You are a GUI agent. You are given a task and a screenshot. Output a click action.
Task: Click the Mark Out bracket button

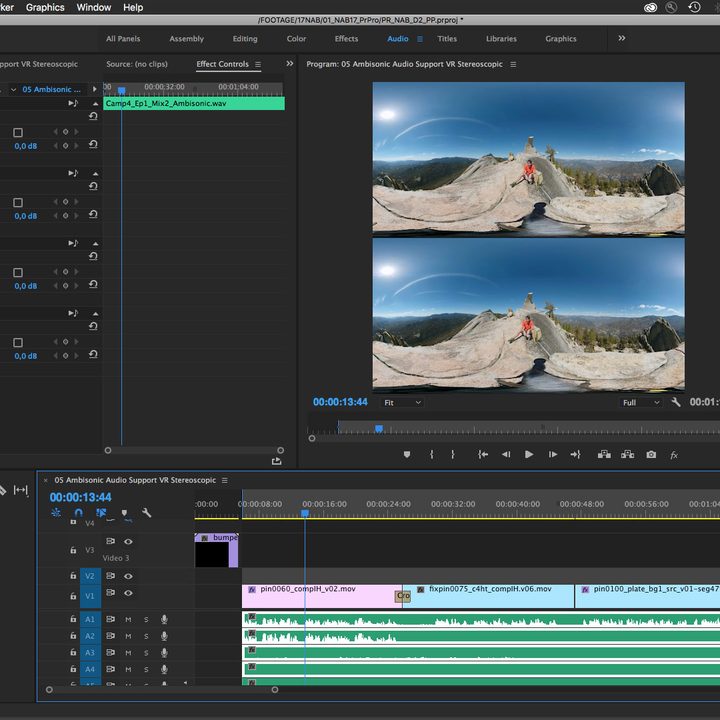453,455
